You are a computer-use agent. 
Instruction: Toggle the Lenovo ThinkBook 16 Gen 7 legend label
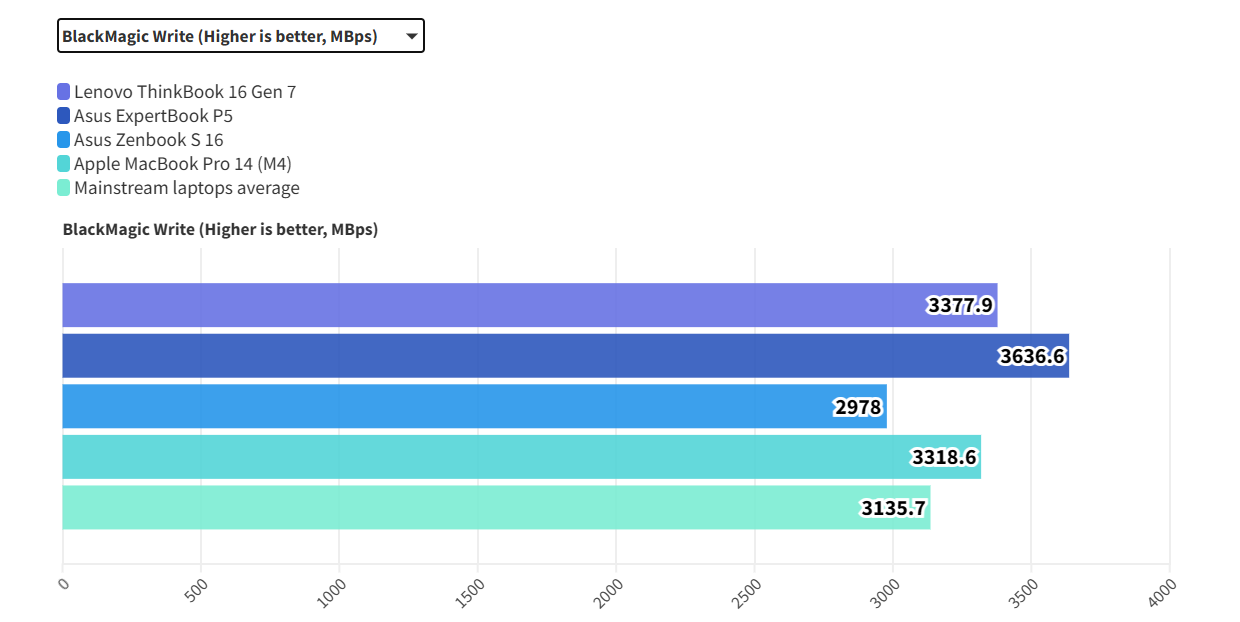pyautogui.click(x=185, y=92)
